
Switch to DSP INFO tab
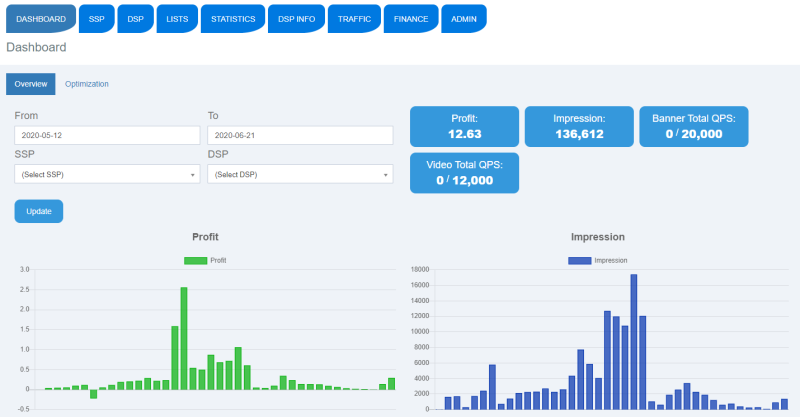point(296,19)
